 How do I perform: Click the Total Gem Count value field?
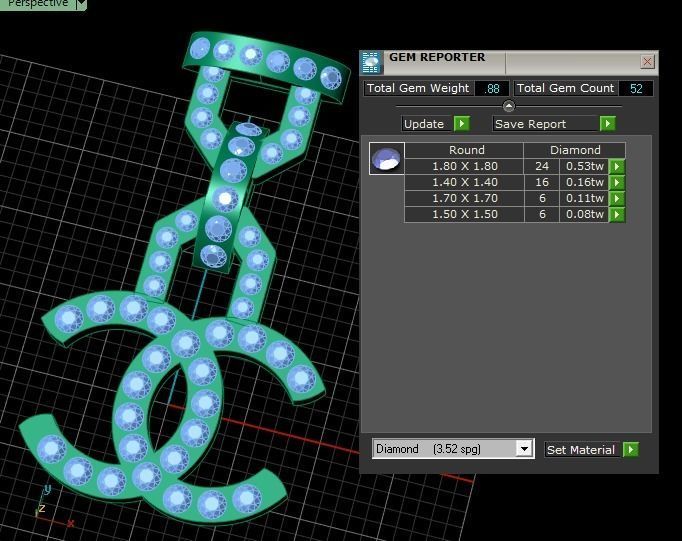click(x=635, y=89)
